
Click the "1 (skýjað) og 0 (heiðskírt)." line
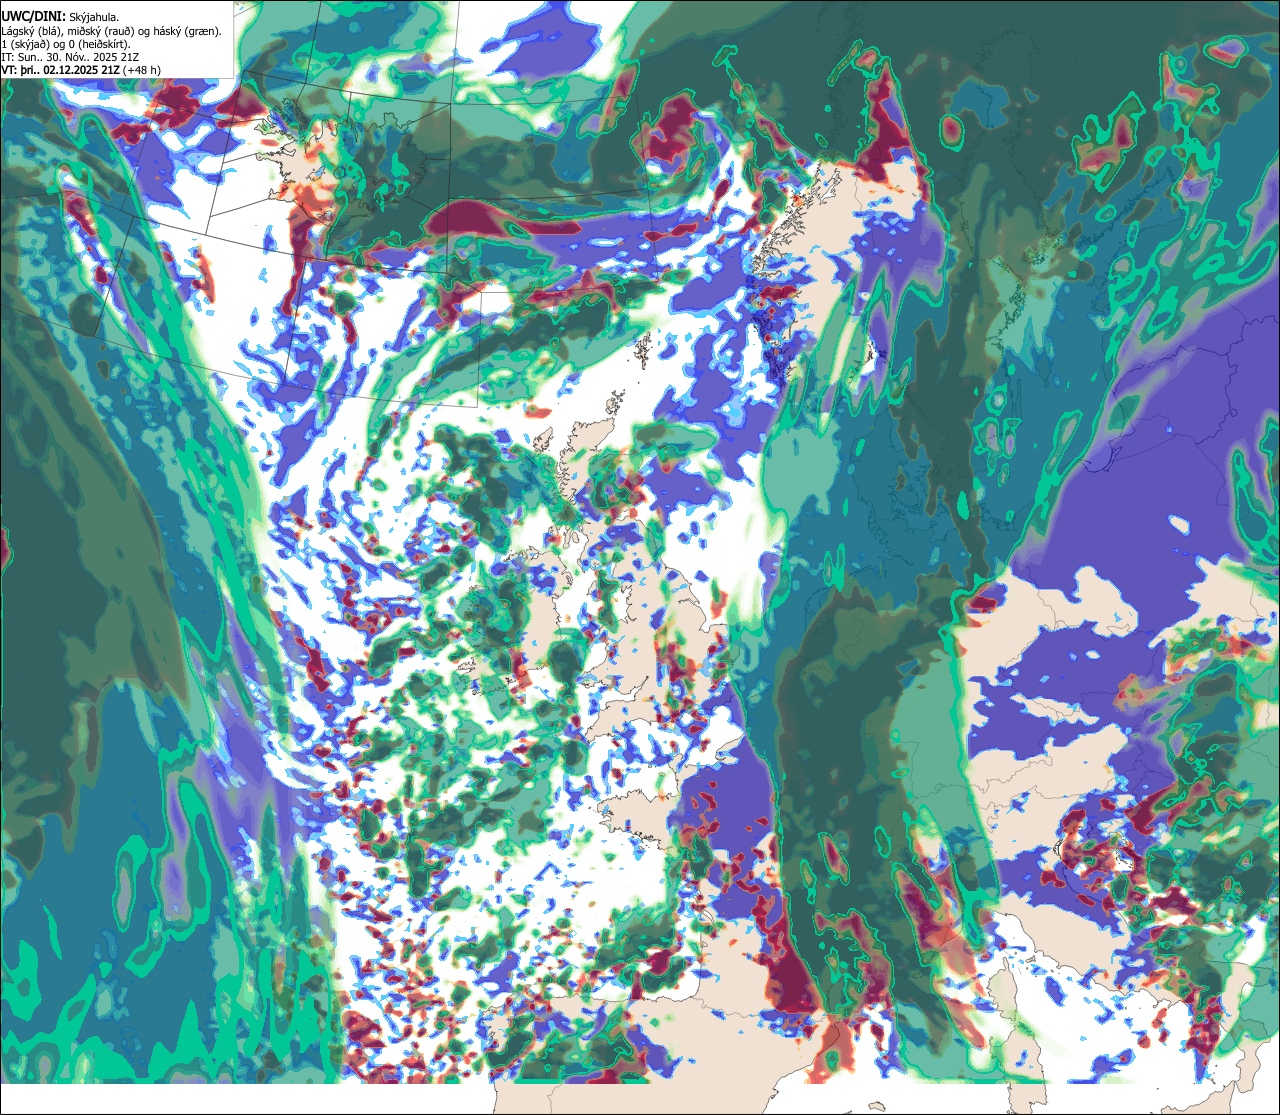point(66,43)
